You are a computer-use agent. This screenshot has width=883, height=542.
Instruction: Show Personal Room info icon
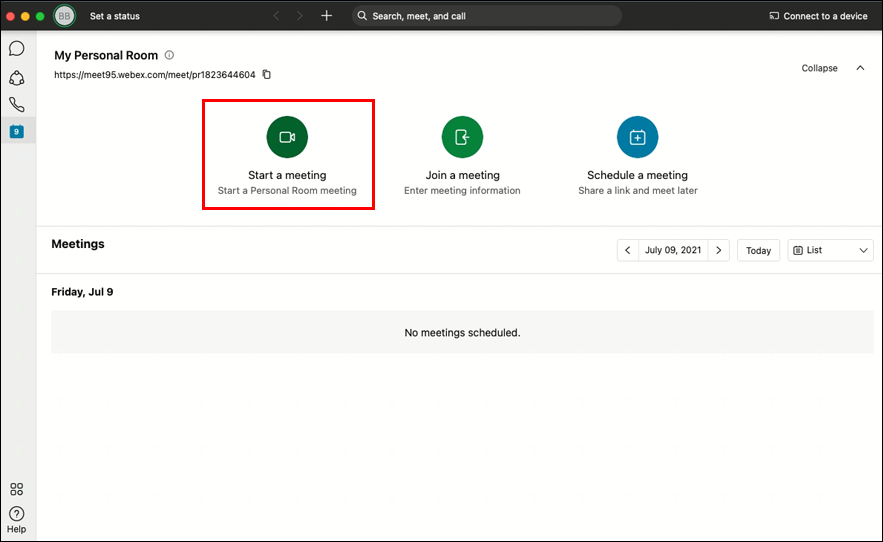(x=169, y=55)
